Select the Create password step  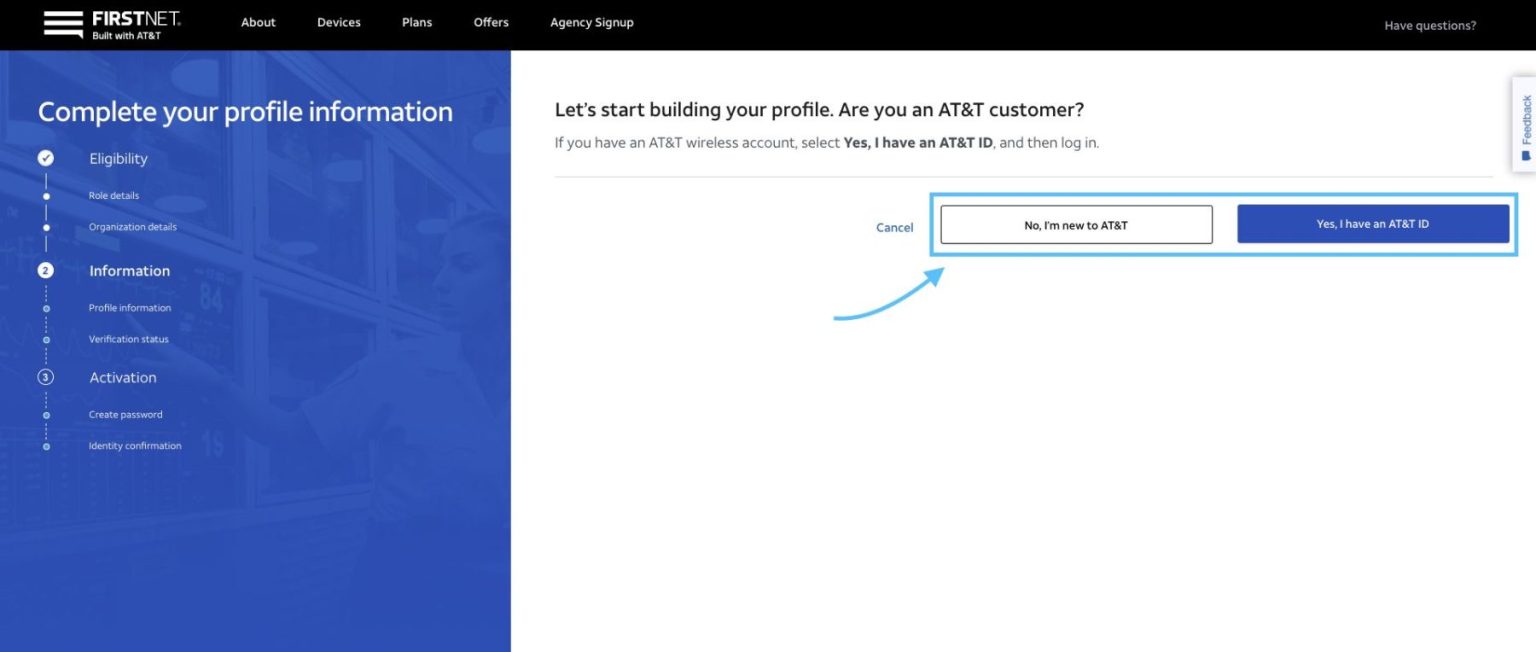[125, 414]
